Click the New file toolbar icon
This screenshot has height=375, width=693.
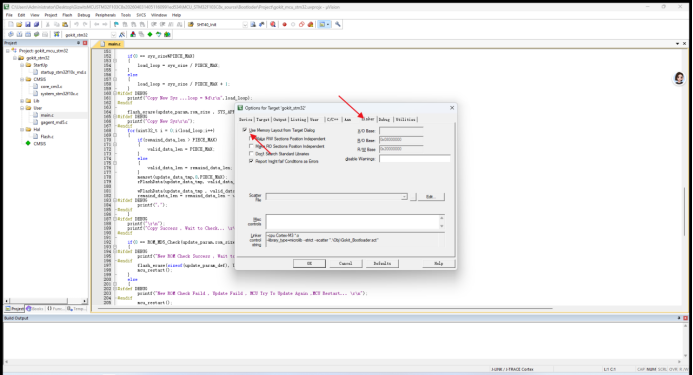coord(11,24)
